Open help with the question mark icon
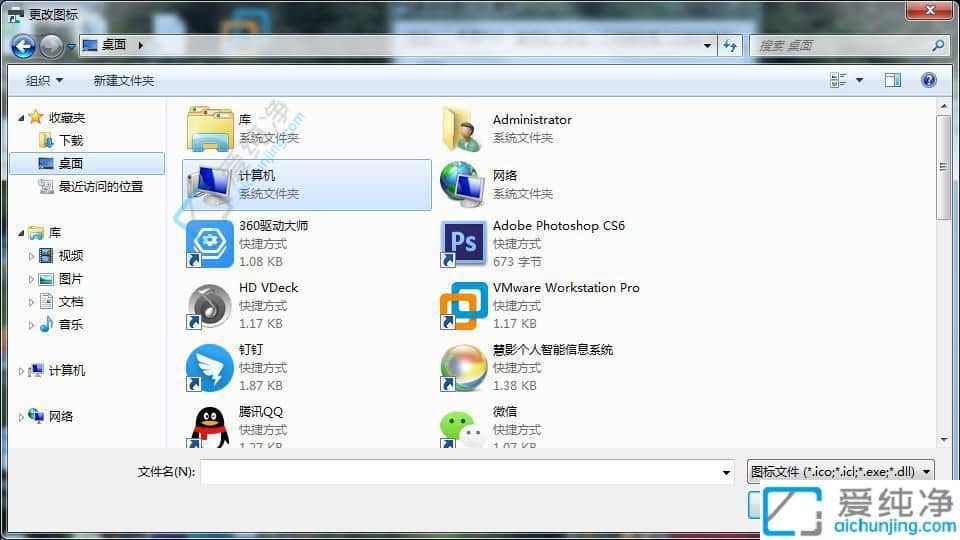The image size is (960, 540). tap(928, 80)
